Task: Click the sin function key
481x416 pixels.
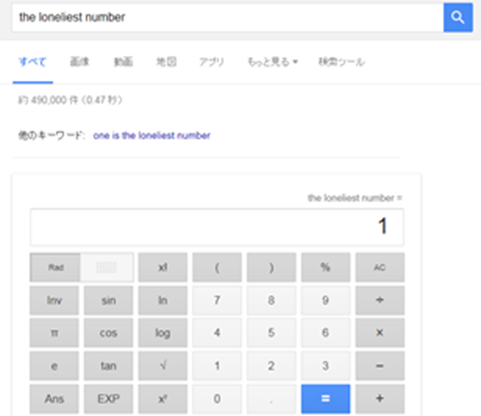Action: pyautogui.click(x=108, y=300)
